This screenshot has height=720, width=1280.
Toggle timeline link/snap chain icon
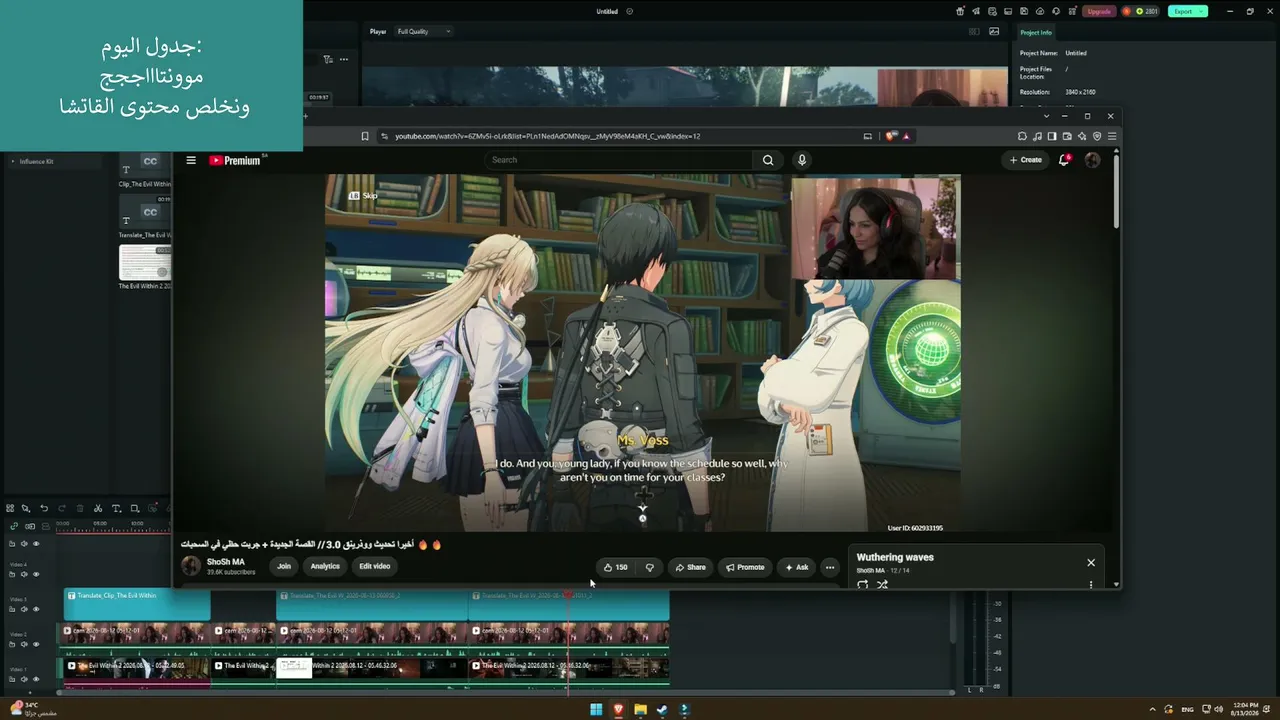pyautogui.click(x=14, y=525)
